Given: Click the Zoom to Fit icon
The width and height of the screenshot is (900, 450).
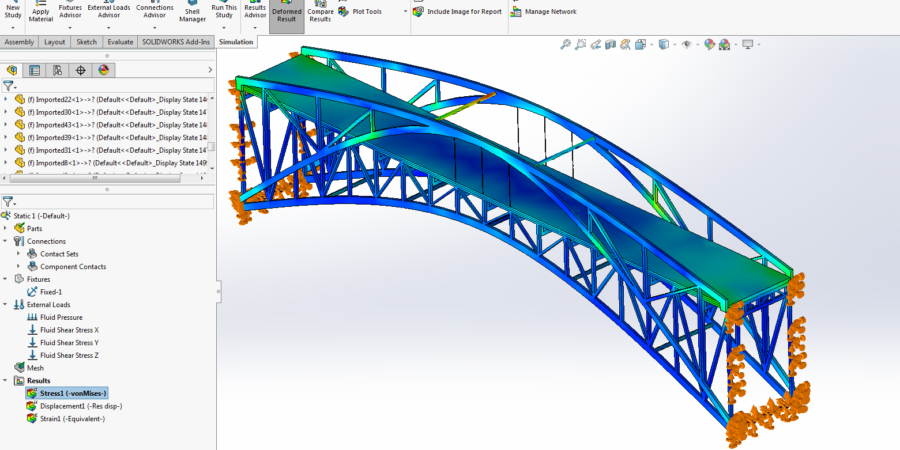Looking at the screenshot, I should point(566,45).
